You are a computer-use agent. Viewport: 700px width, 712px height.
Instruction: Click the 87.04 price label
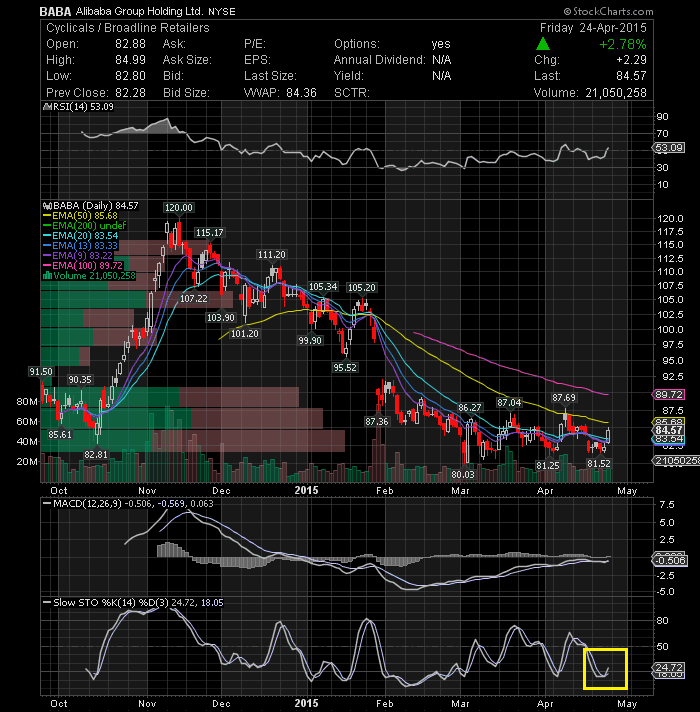coord(509,403)
